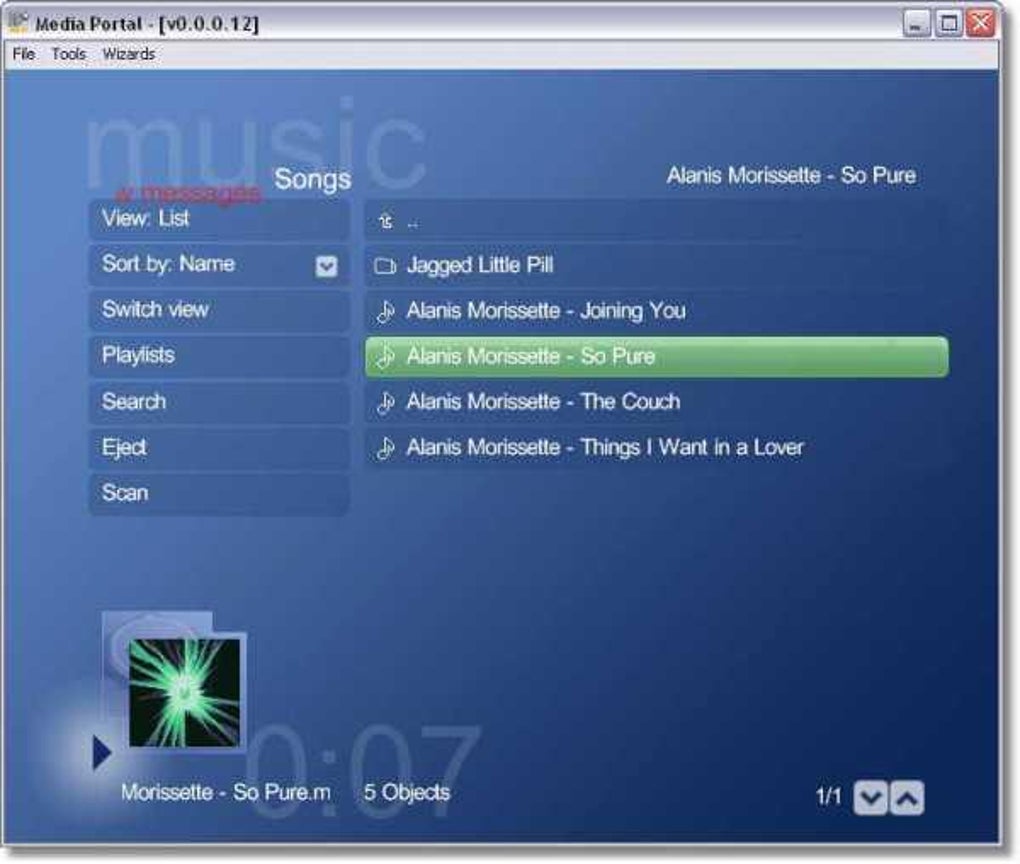The height and width of the screenshot is (864, 1020).
Task: Click the note icon for The Couch
Action: point(385,403)
